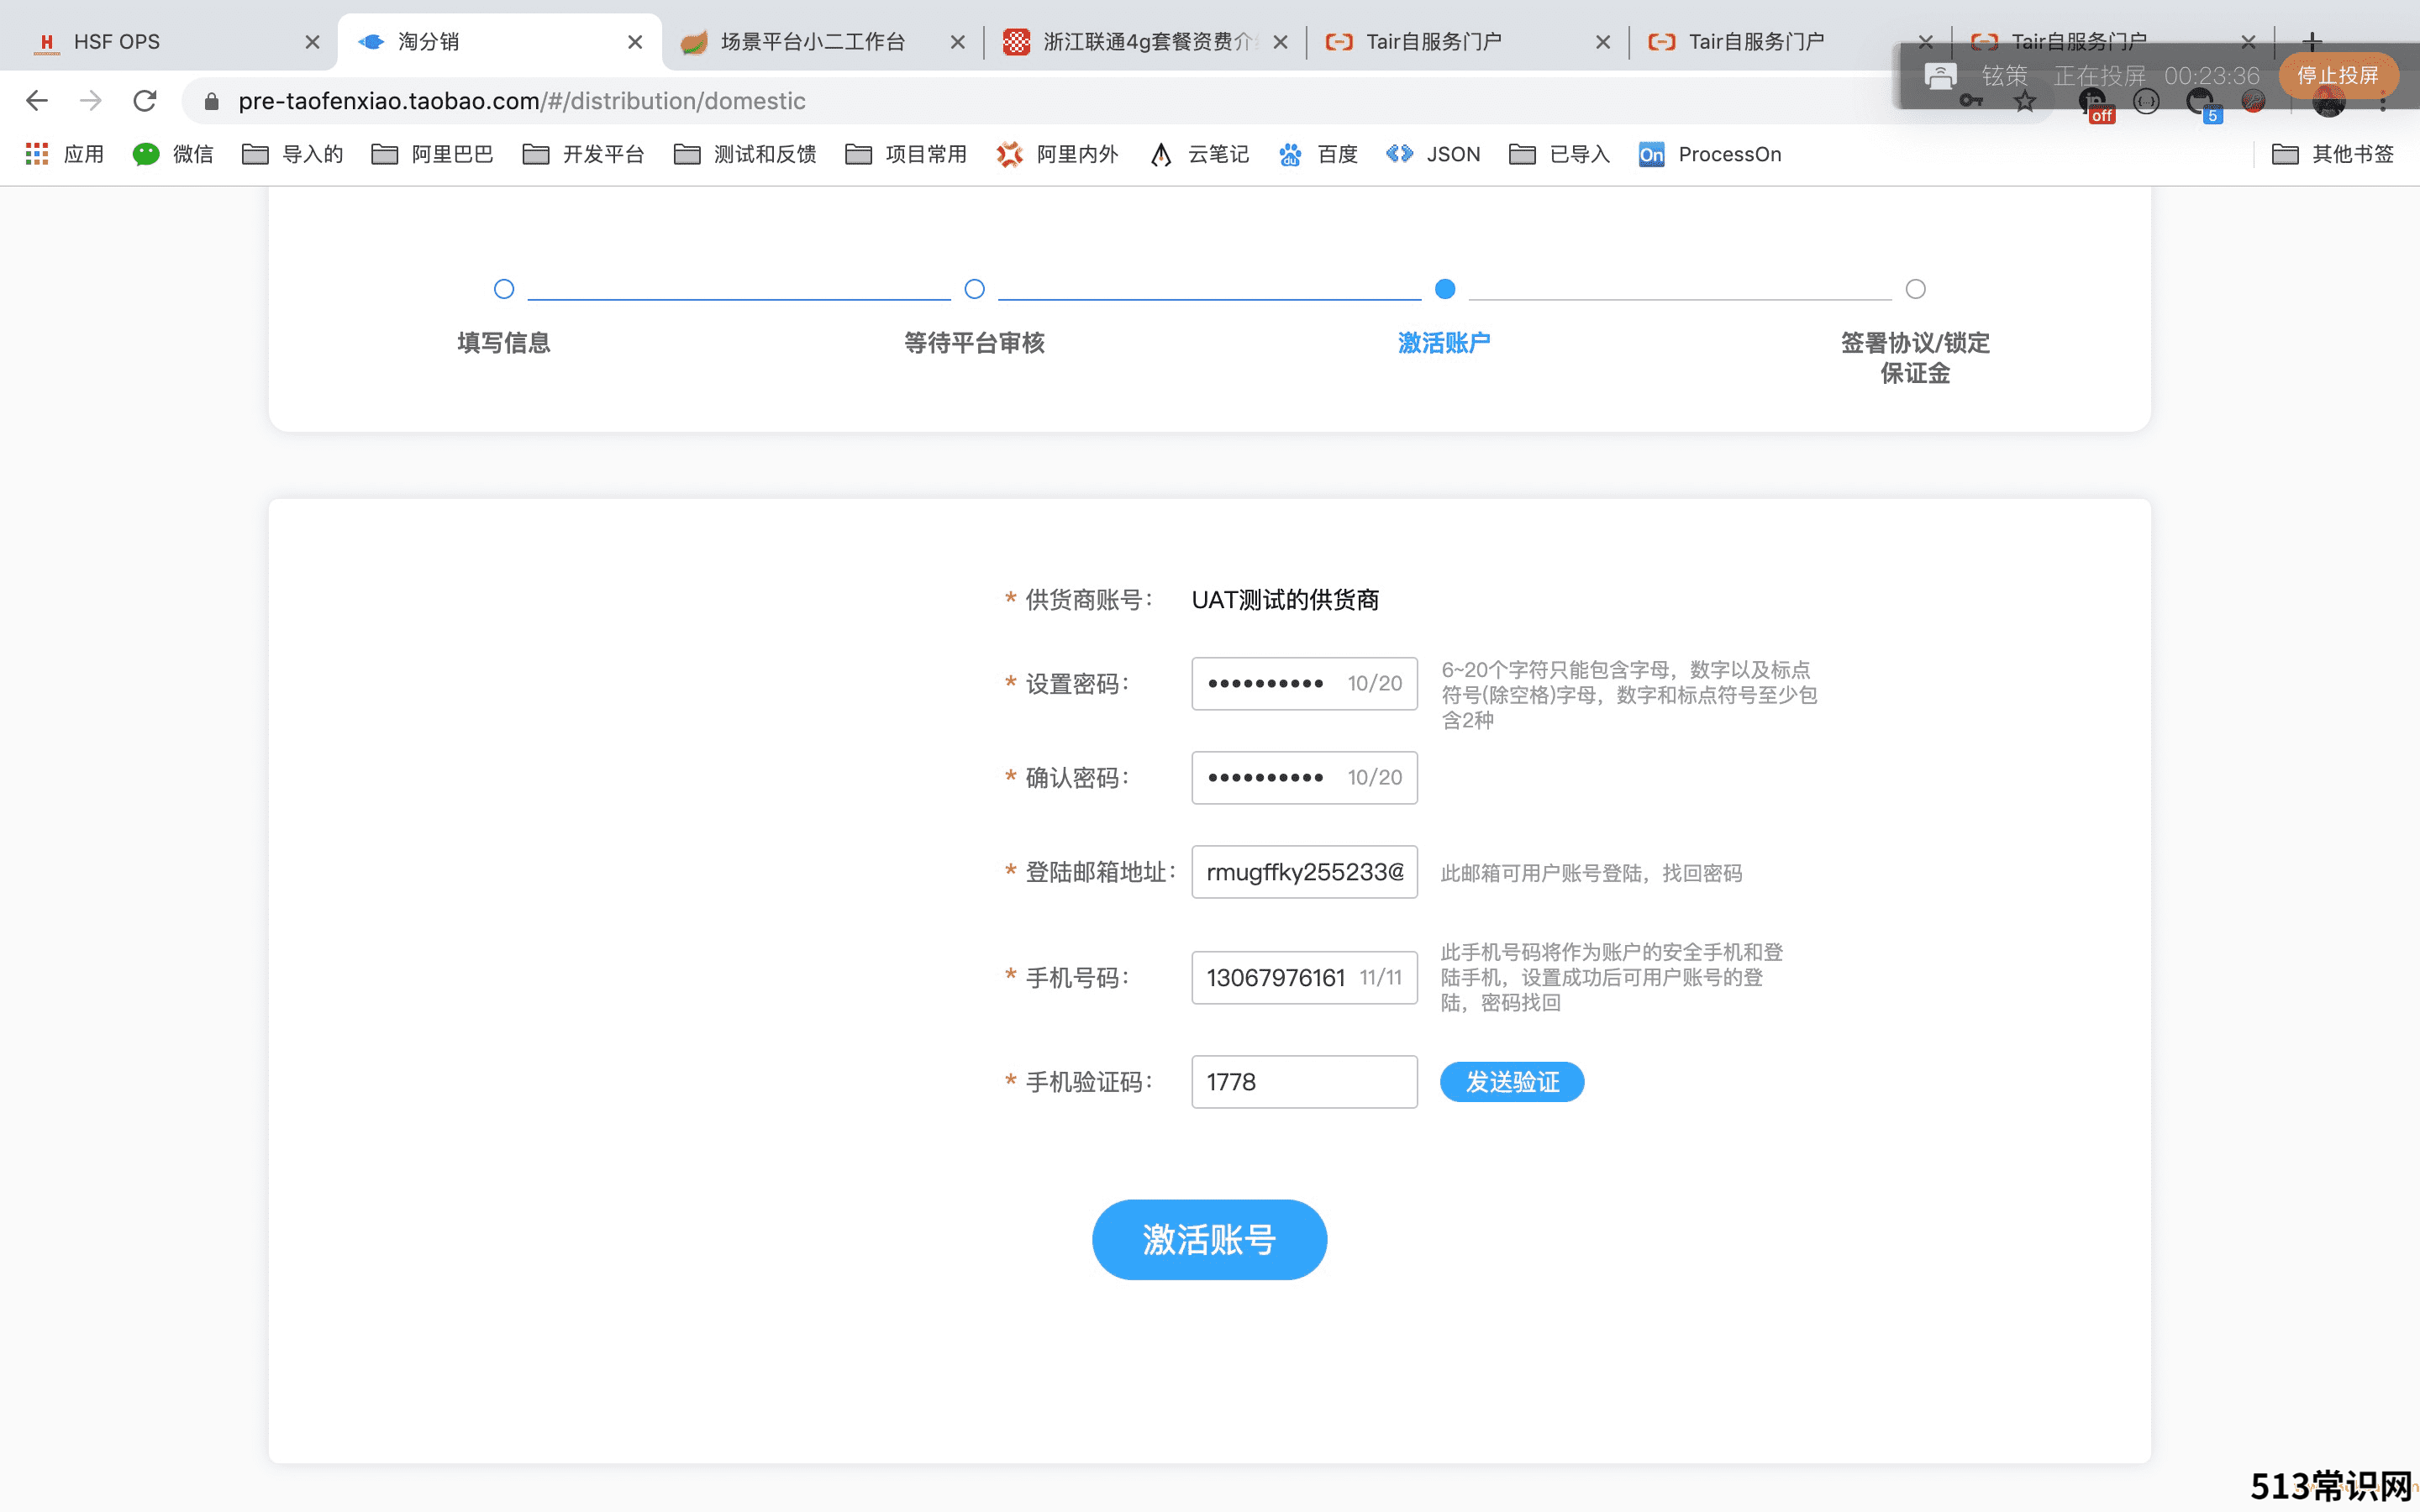
Task: Open a new browser tab
Action: [x=2311, y=42]
